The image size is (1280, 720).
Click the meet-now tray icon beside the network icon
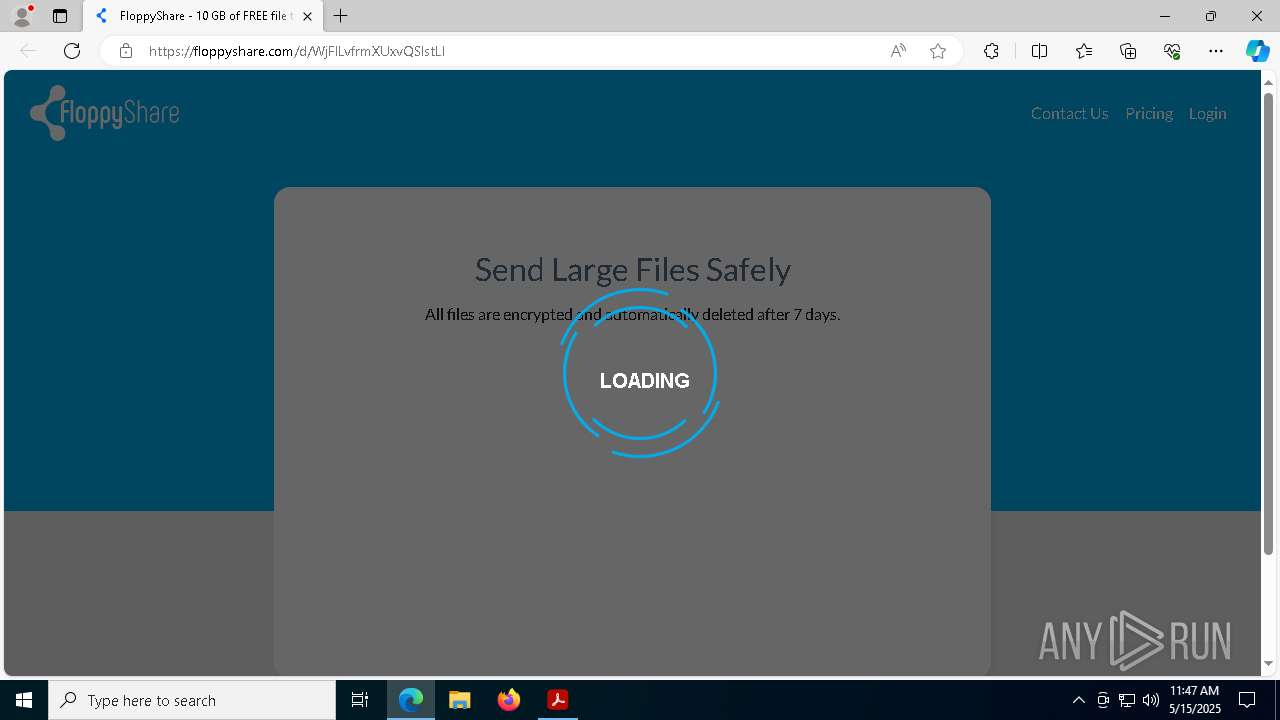[1103, 700]
